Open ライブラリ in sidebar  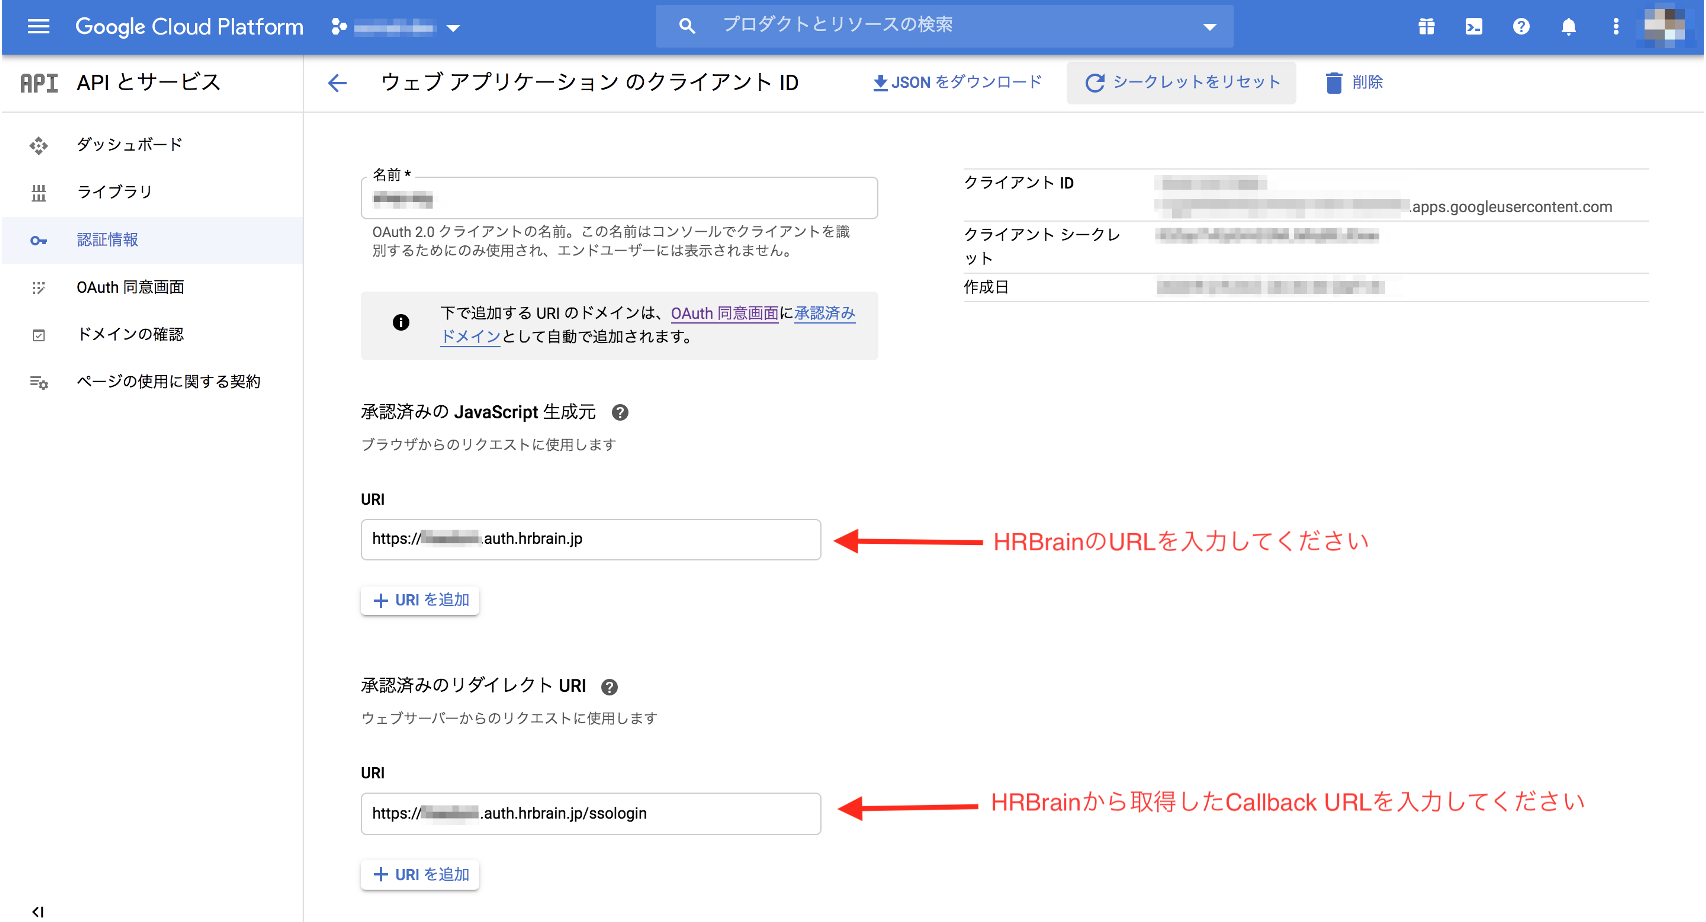coord(153,192)
